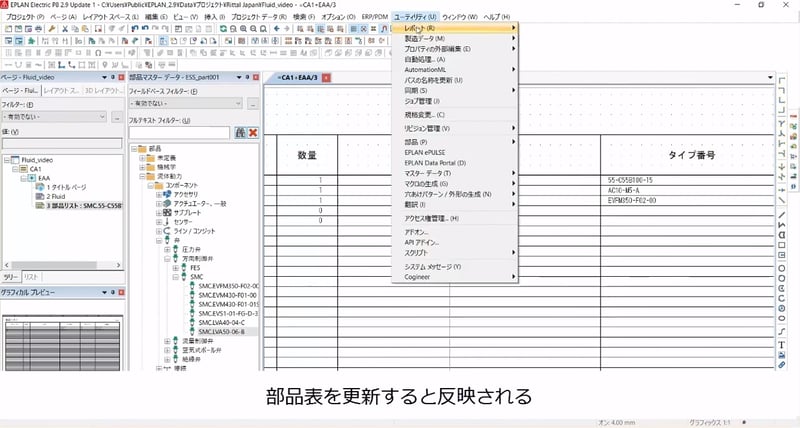Open the page filter dropdown (有効でない)
The height and width of the screenshot is (428, 800).
click(54, 117)
